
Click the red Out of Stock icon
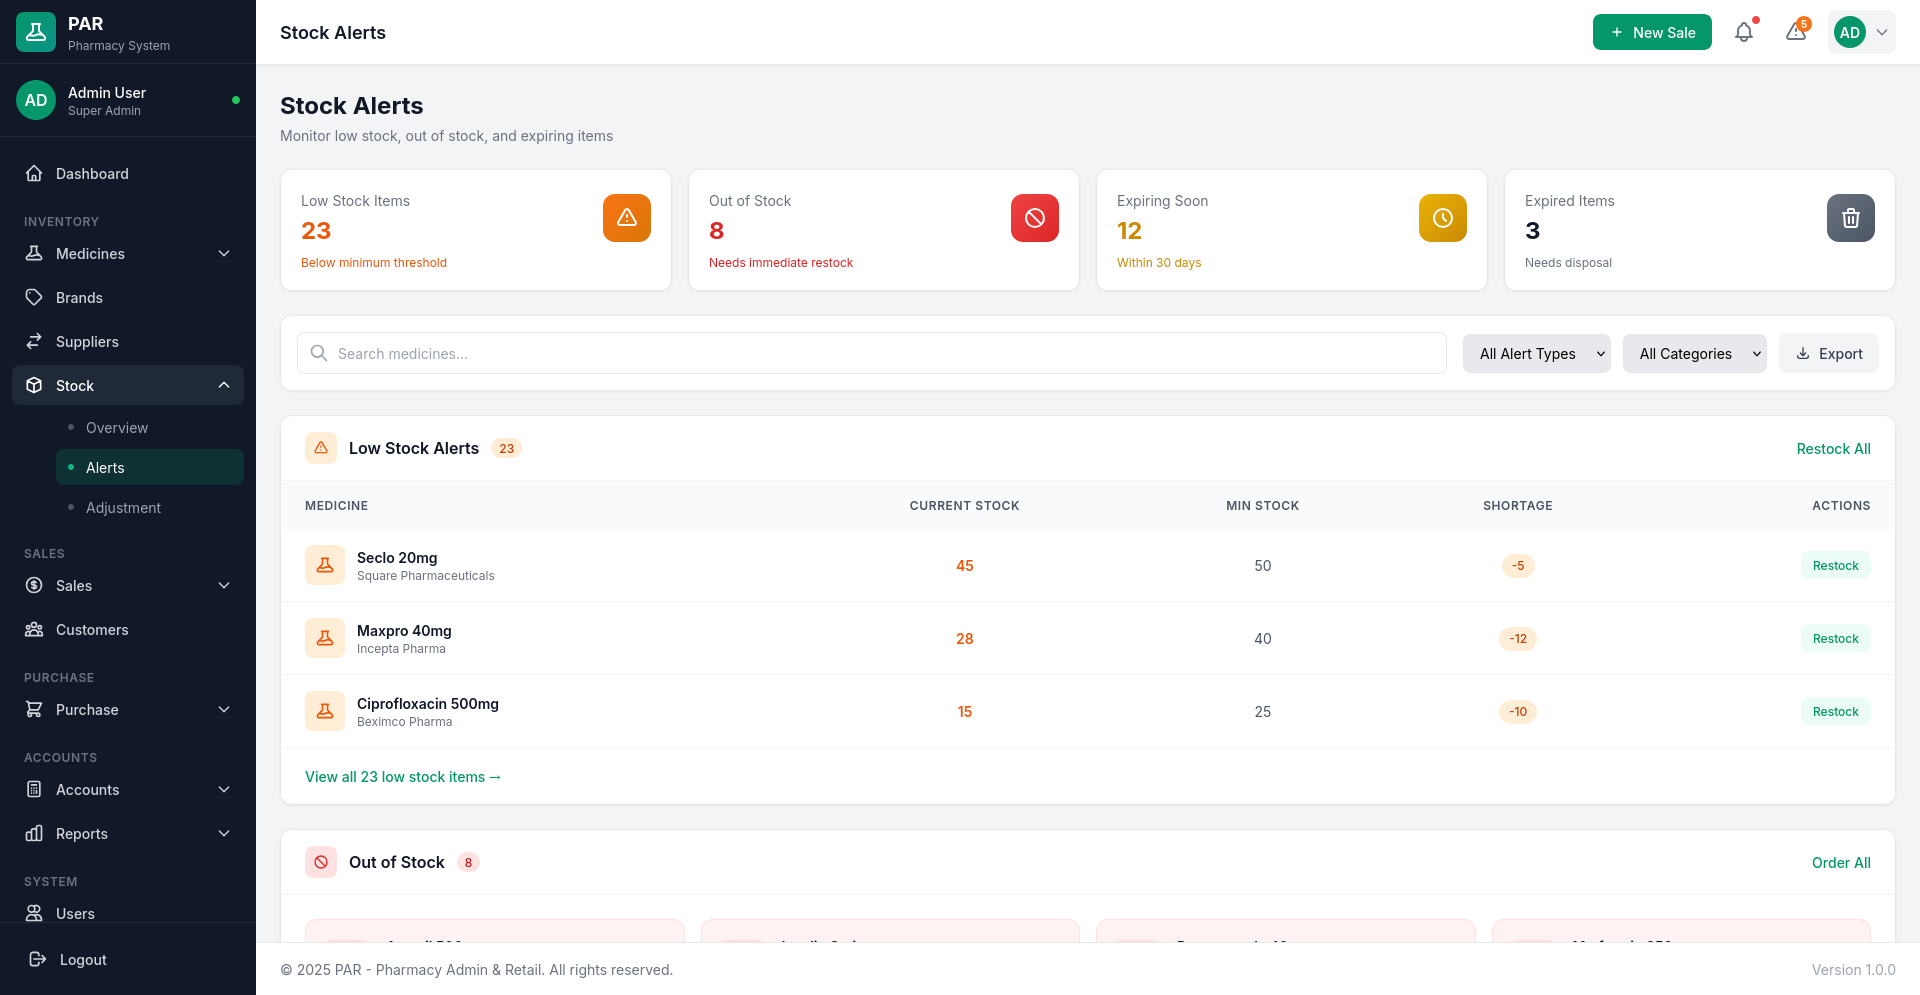tap(1035, 218)
